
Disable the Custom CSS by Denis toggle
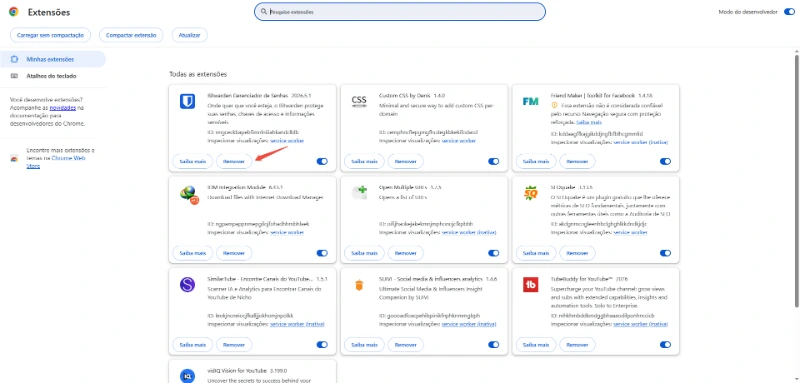point(493,161)
